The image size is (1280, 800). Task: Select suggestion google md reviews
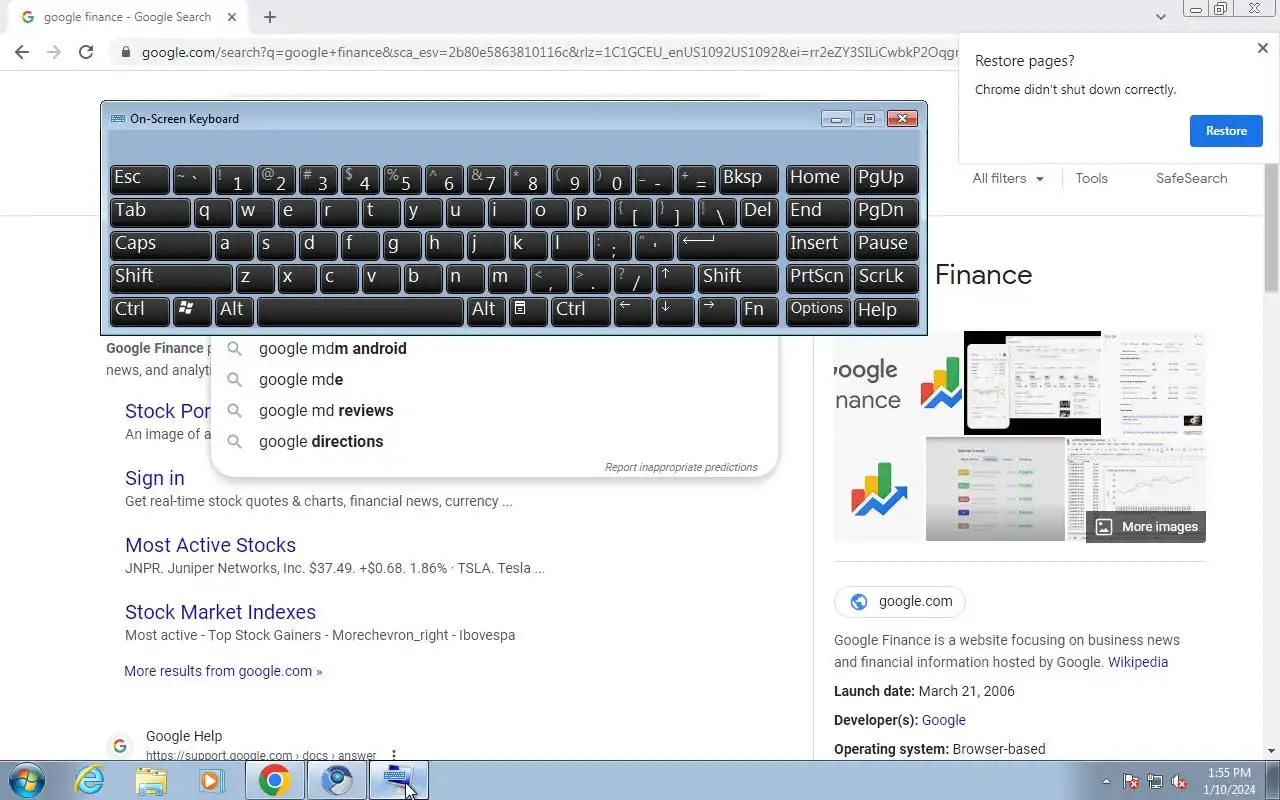coord(494,411)
